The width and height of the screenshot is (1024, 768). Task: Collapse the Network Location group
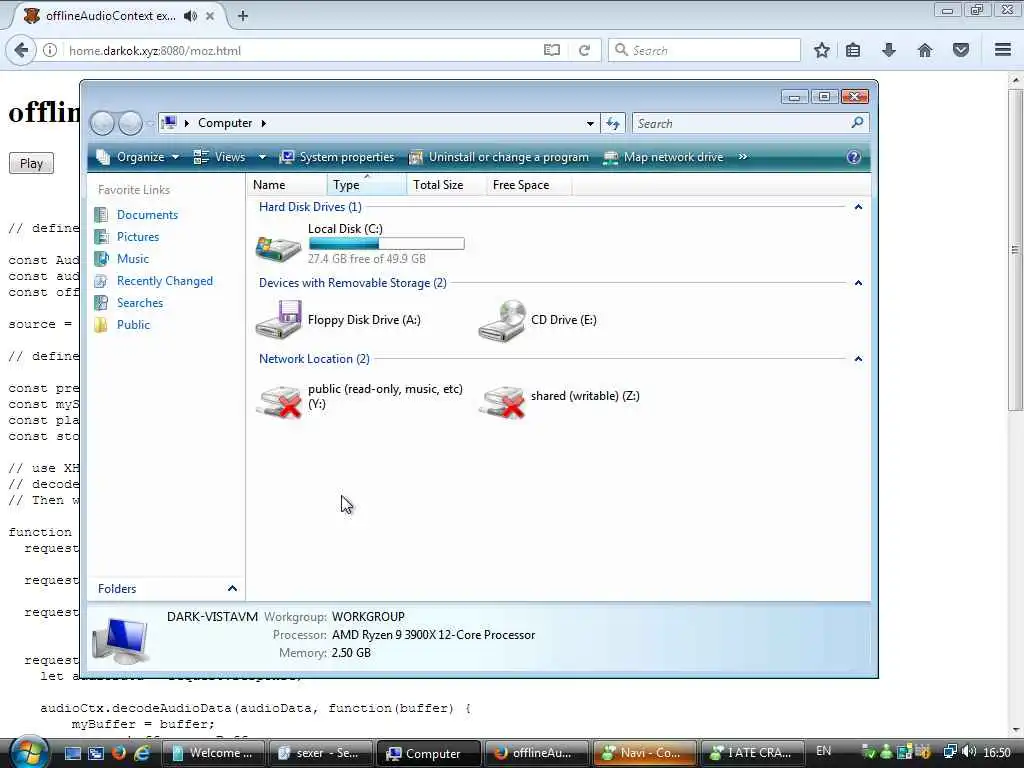858,359
